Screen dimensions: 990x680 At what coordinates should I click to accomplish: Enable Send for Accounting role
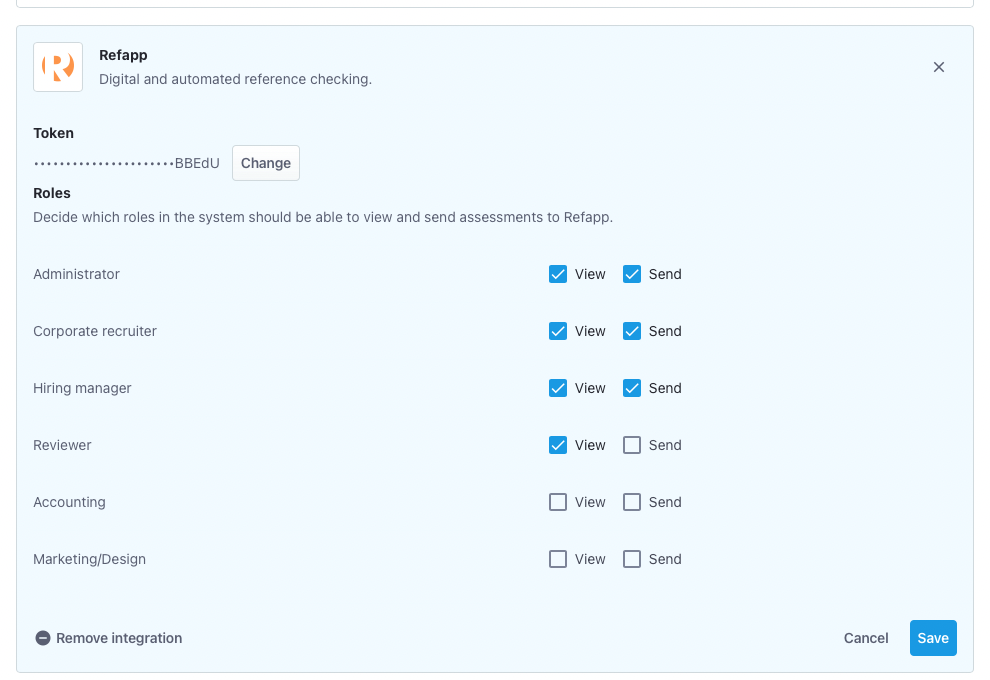632,502
